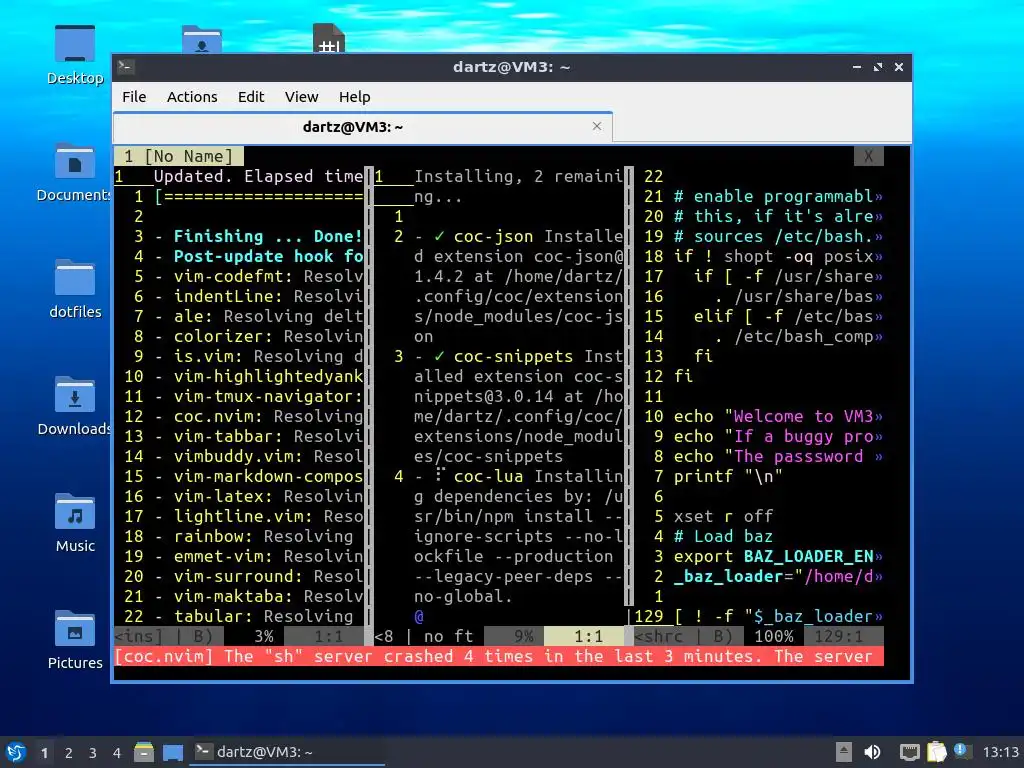Open the Pictures folder icon

point(74,629)
